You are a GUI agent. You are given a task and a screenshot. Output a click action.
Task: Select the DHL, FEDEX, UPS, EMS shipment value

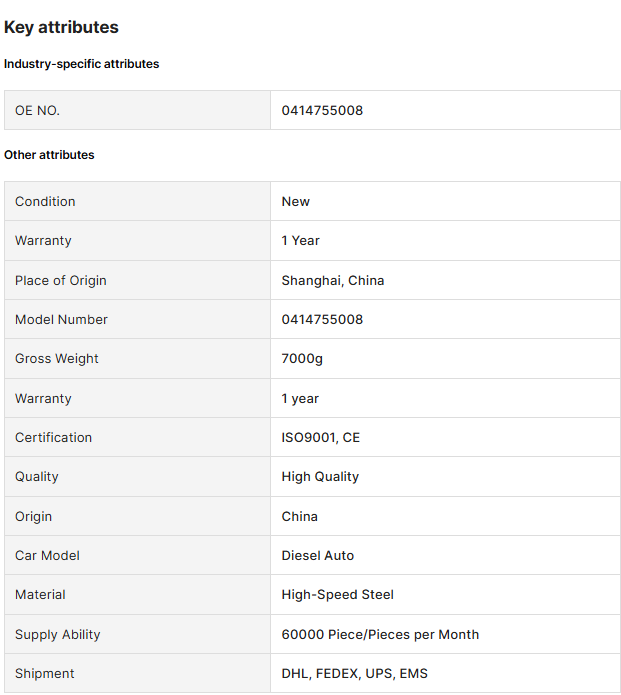click(x=355, y=674)
